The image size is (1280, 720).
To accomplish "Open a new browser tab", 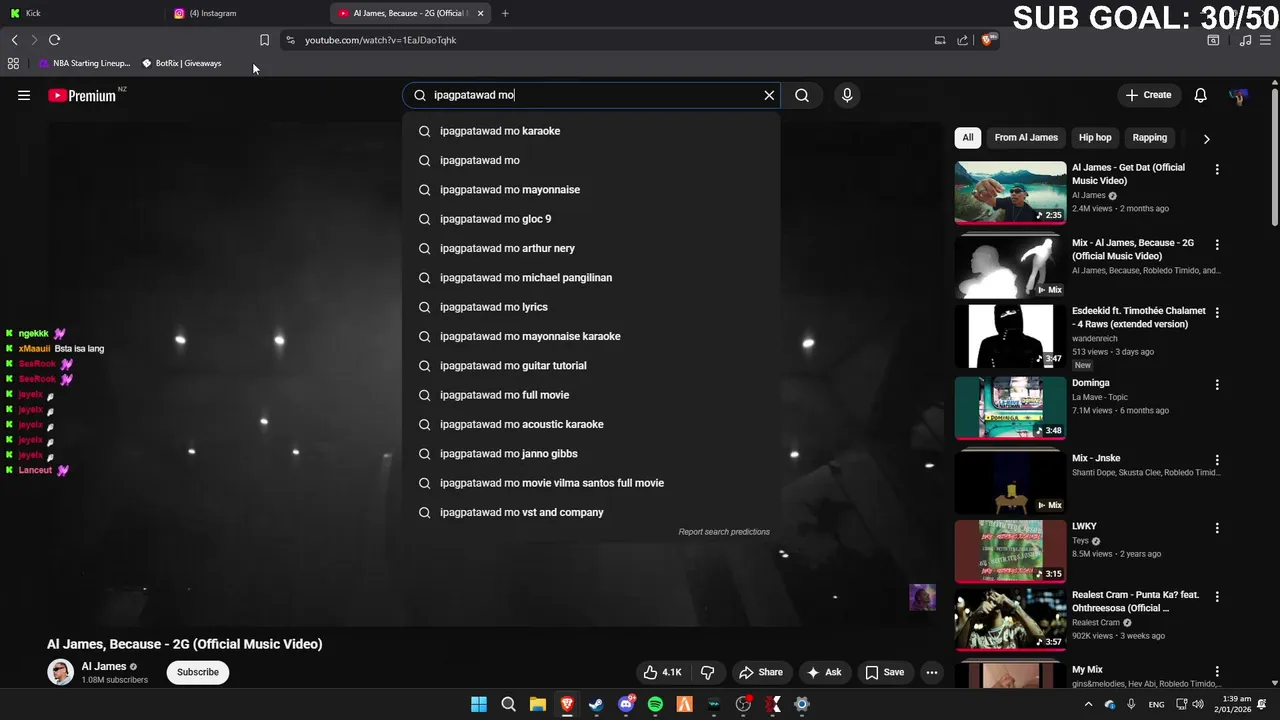I will click(505, 13).
